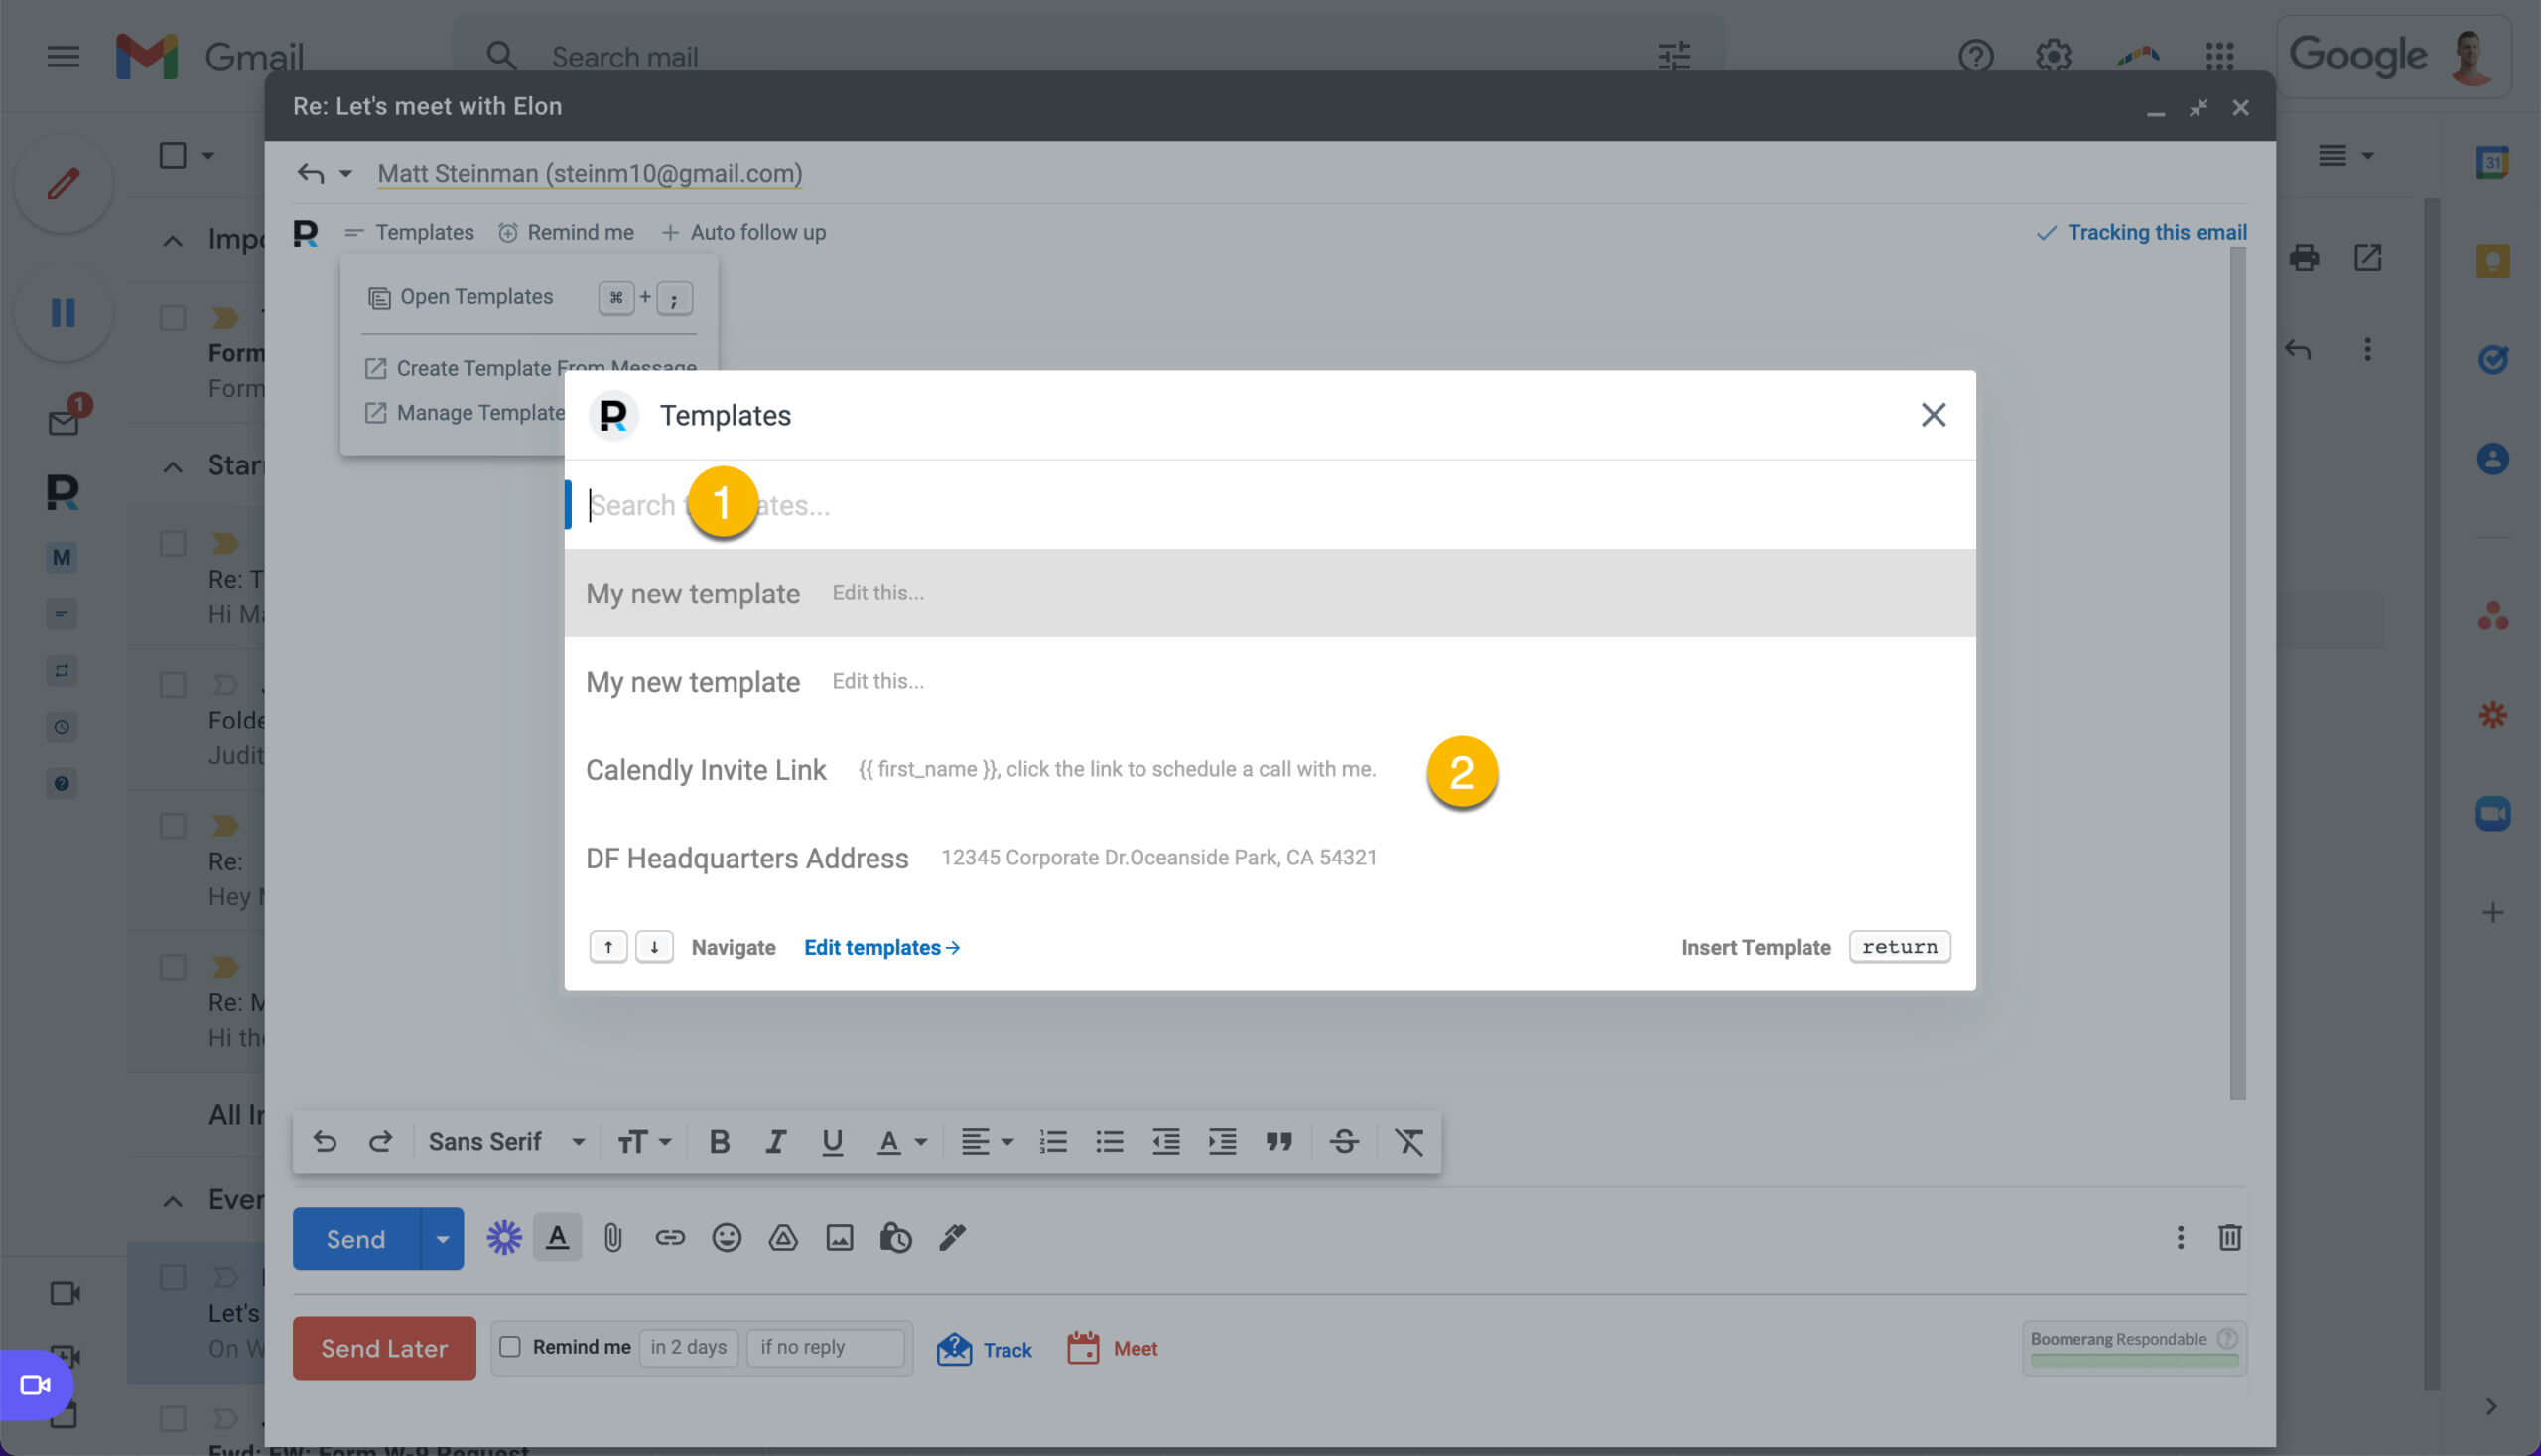Image resolution: width=2541 pixels, height=1456 pixels.
Task: Insert signature with pen icon
Action: tap(952, 1238)
